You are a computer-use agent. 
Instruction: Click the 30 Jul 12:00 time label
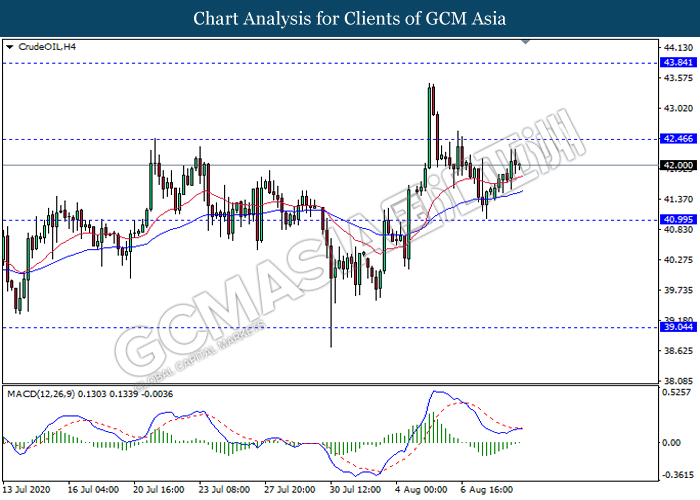click(355, 491)
